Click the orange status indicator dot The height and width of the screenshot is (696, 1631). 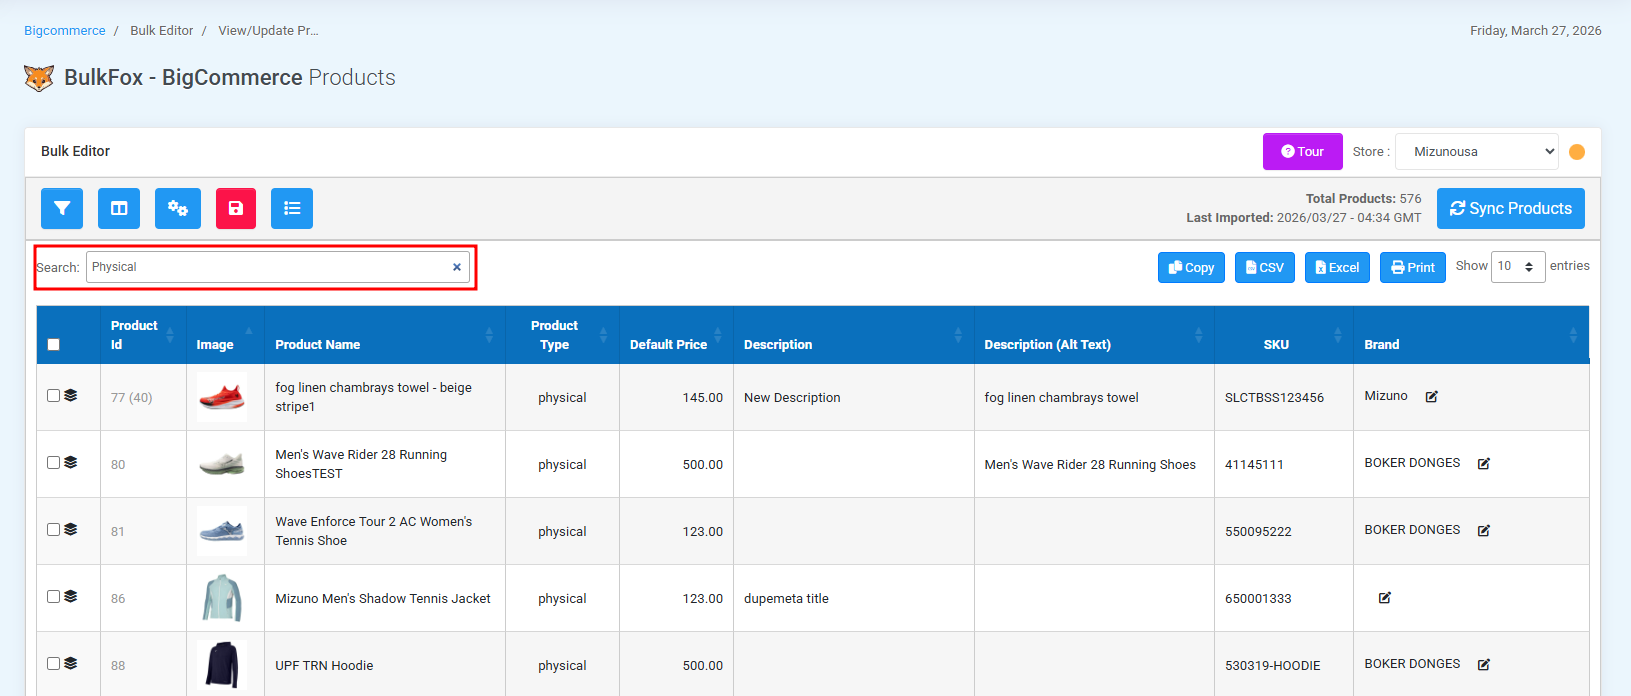[1577, 152]
